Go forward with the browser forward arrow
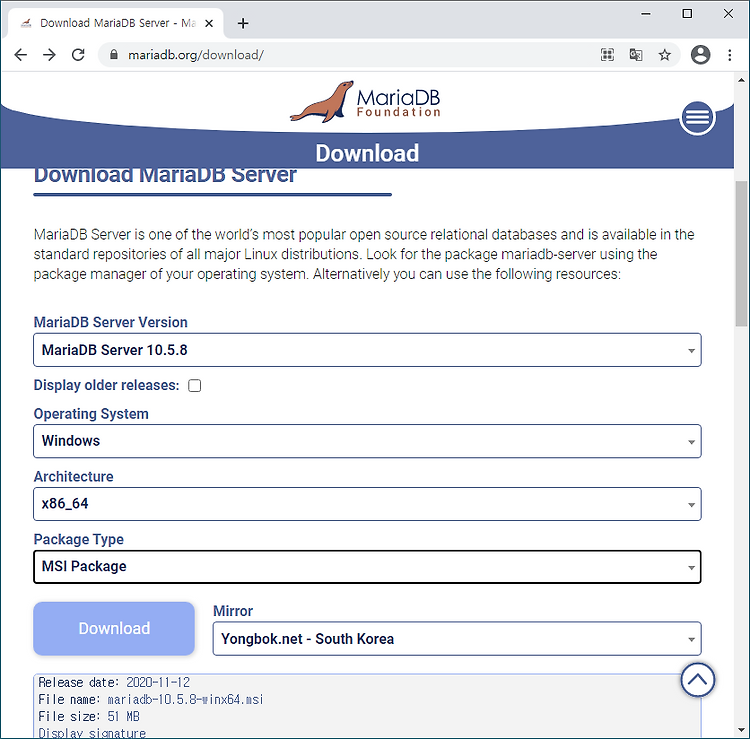The height and width of the screenshot is (739, 750). tap(49, 55)
